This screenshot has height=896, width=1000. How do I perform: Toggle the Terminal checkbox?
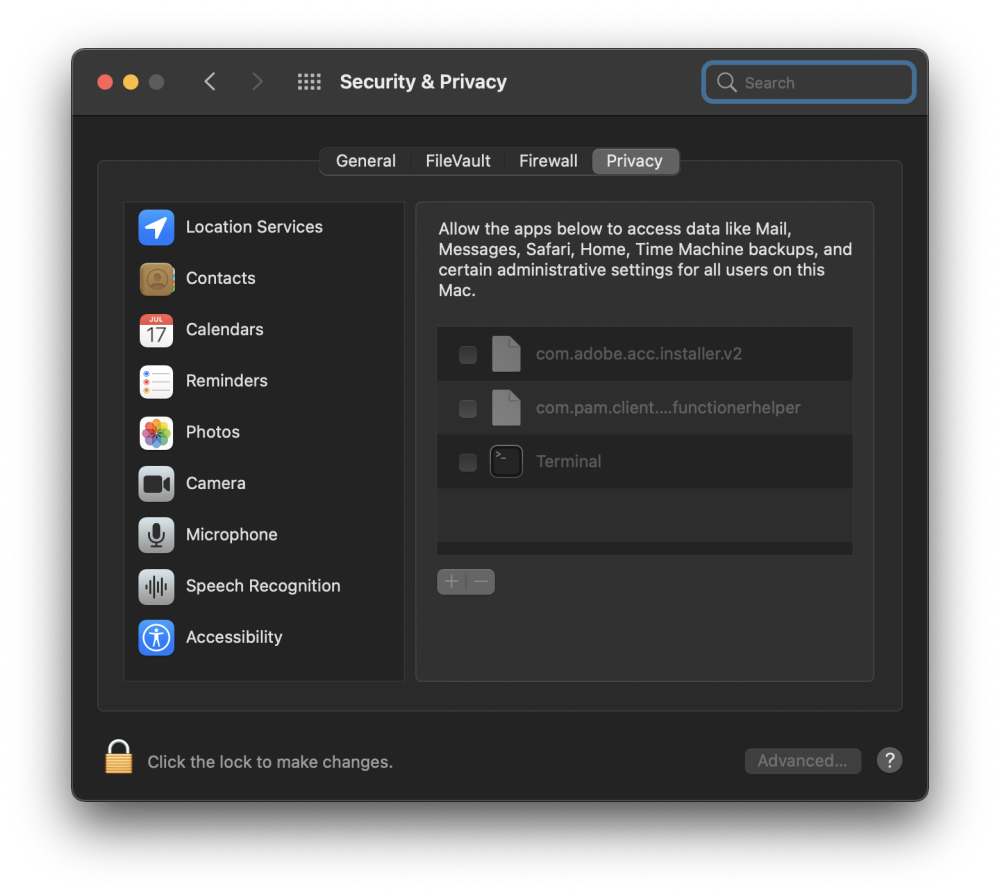pyautogui.click(x=468, y=462)
